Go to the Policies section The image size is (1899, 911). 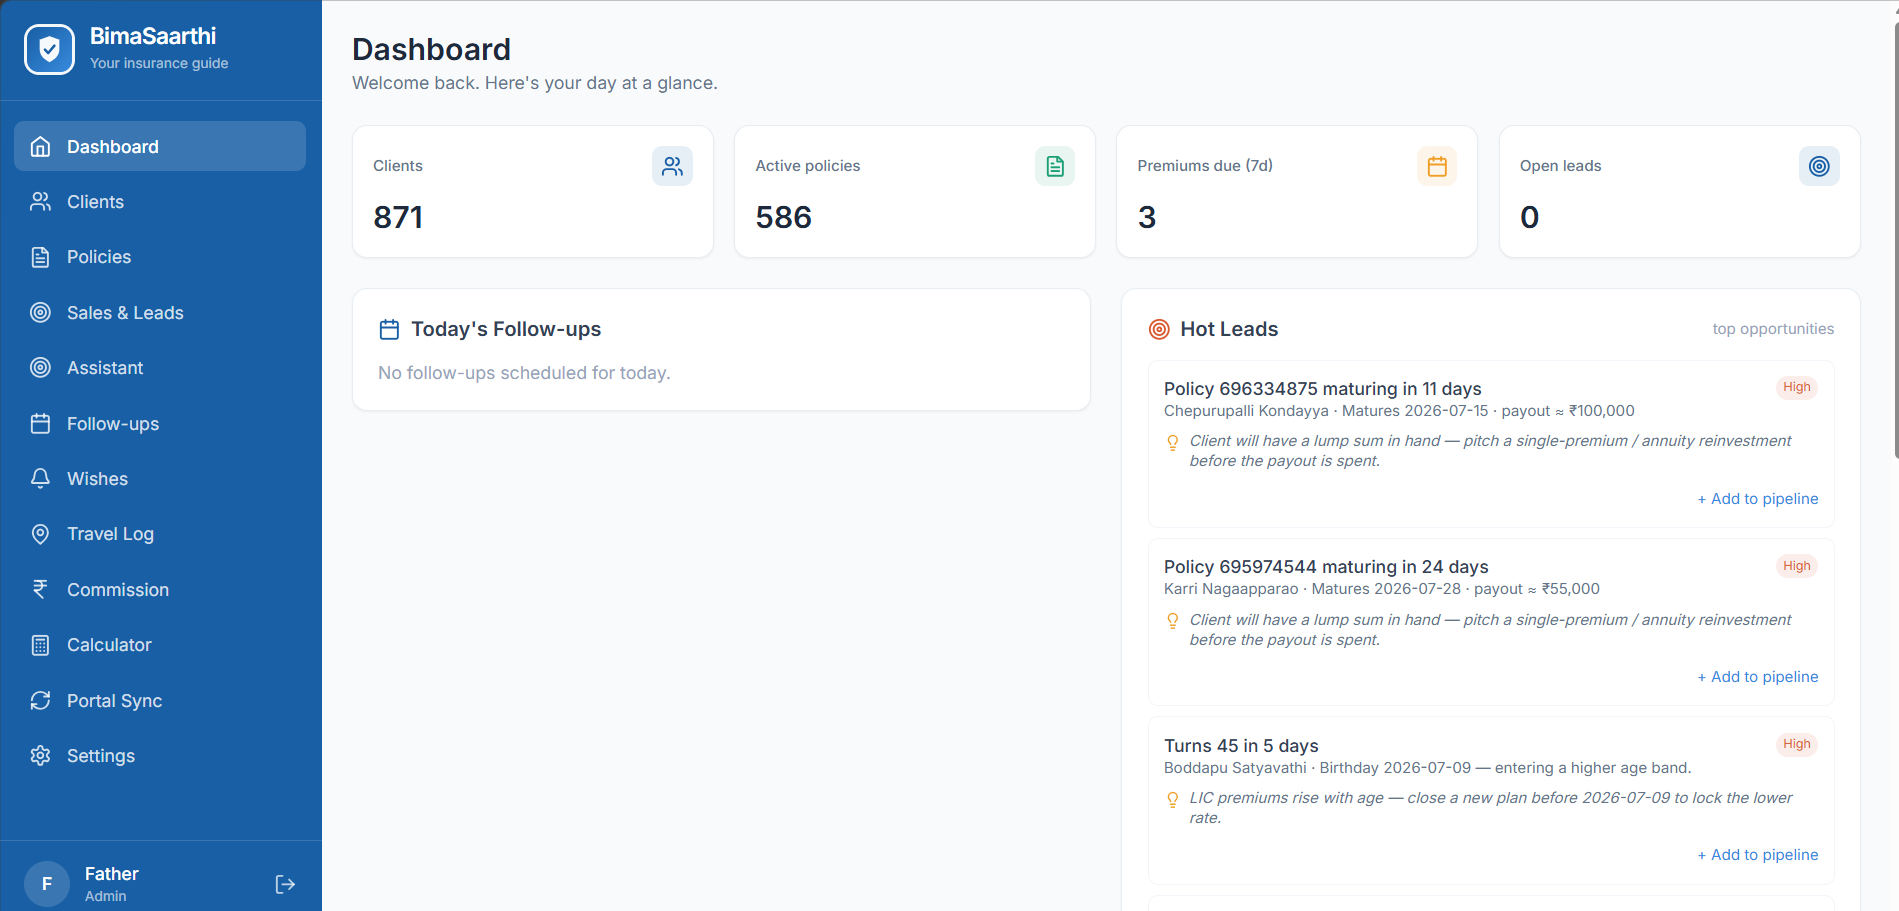click(x=160, y=257)
